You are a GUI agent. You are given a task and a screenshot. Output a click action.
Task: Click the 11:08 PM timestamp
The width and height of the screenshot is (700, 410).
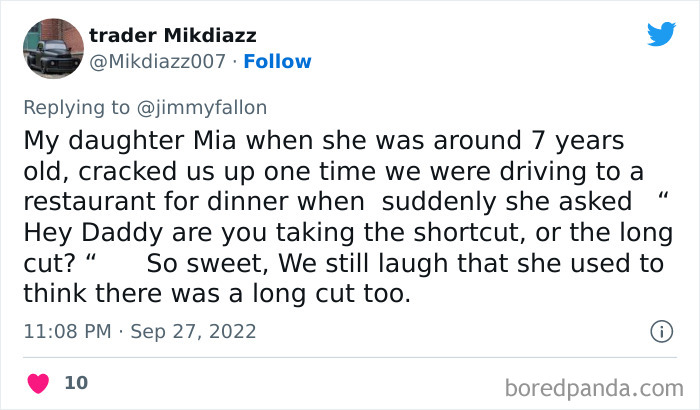(65, 331)
